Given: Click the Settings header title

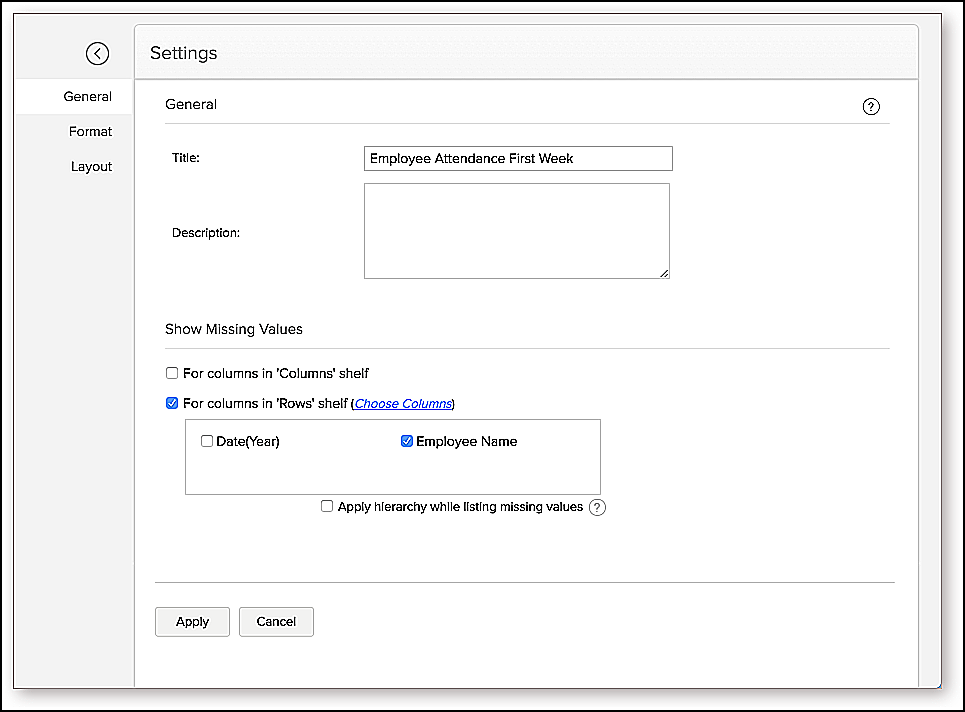Looking at the screenshot, I should click(x=183, y=53).
